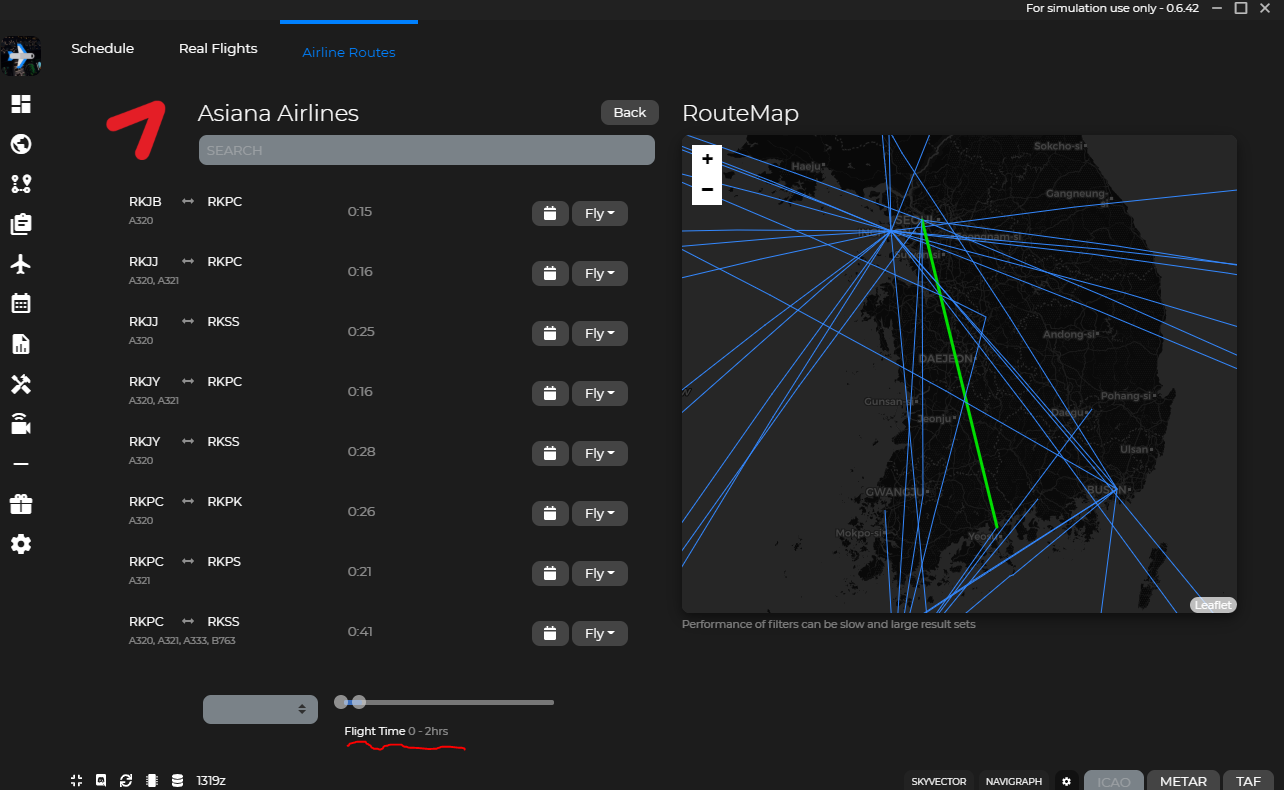Click the book search icon in status bar
This screenshot has width=1284, height=790.
pos(101,781)
